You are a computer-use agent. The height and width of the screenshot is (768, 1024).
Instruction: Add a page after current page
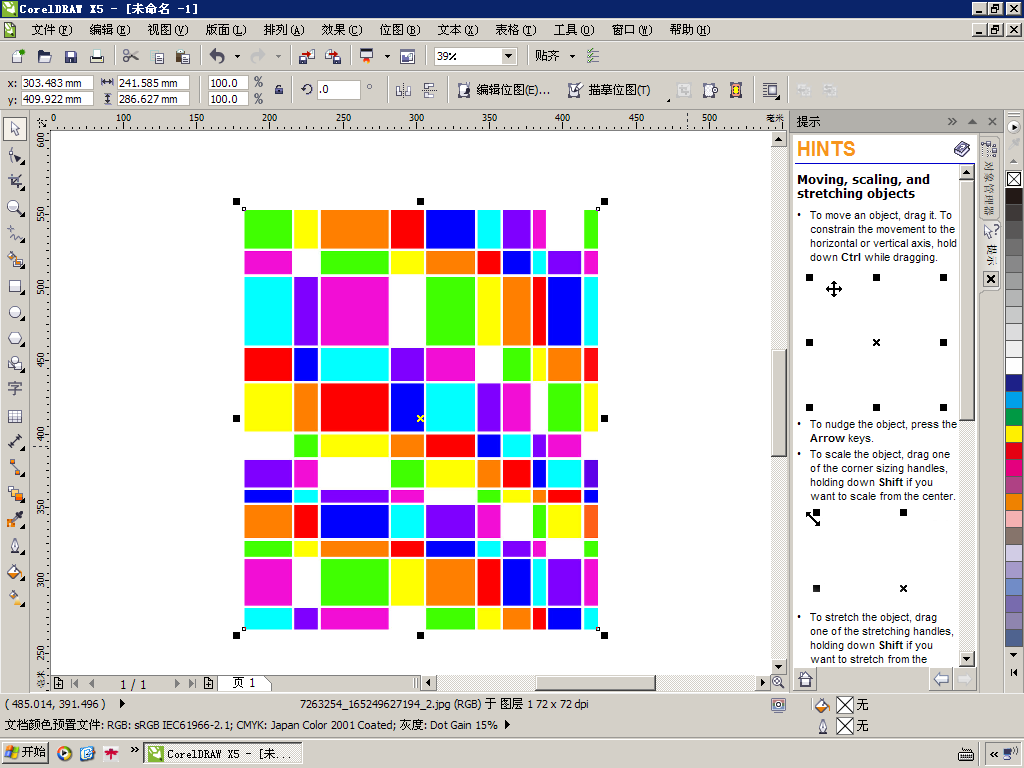tap(208, 683)
